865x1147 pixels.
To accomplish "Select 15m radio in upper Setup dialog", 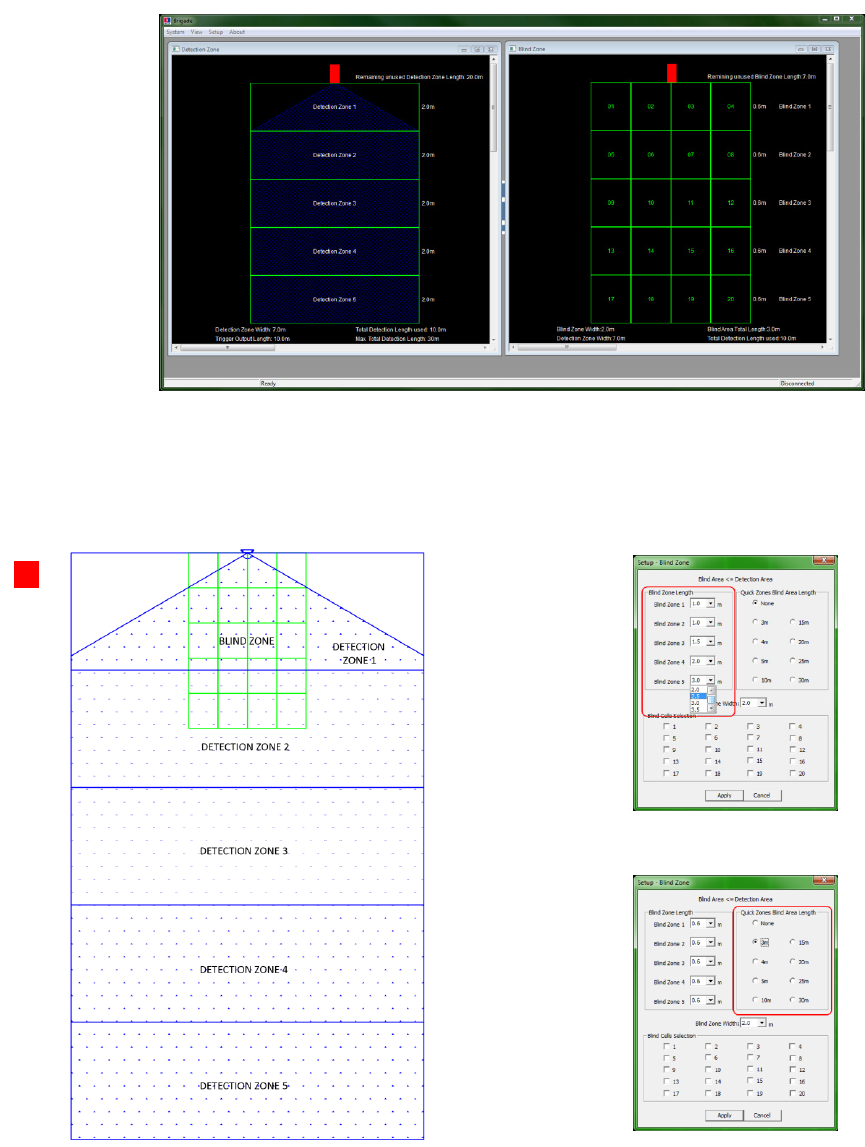I will click(x=793, y=623).
